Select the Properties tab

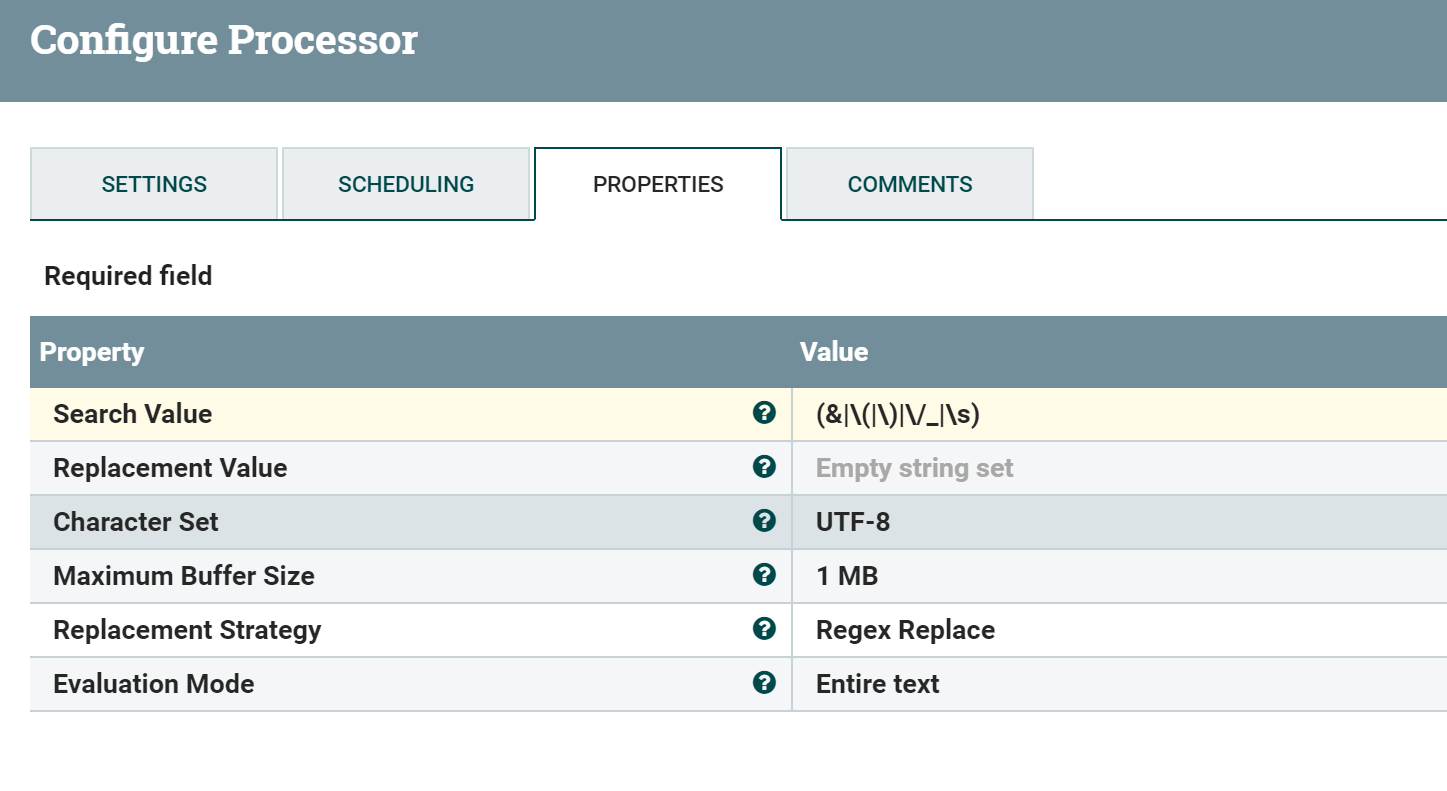(658, 184)
